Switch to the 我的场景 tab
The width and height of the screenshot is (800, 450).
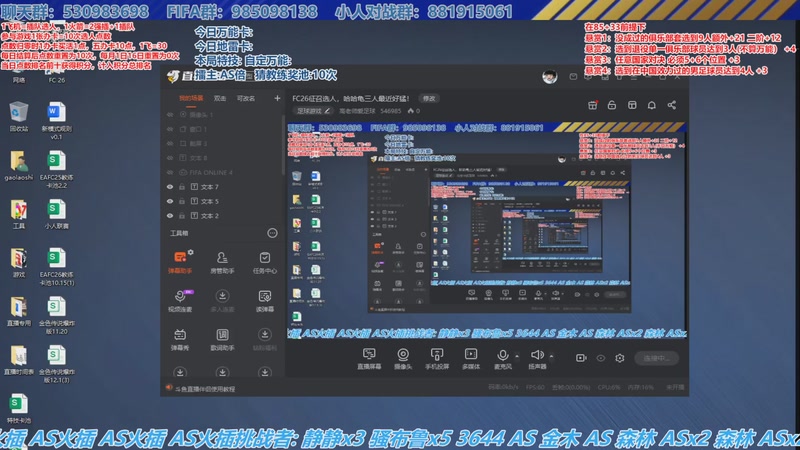click(191, 98)
